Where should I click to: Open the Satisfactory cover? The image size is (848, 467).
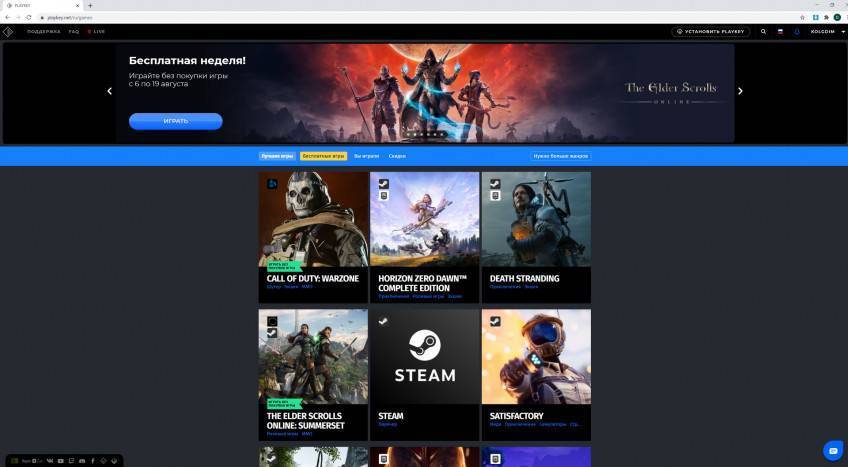(x=536, y=357)
